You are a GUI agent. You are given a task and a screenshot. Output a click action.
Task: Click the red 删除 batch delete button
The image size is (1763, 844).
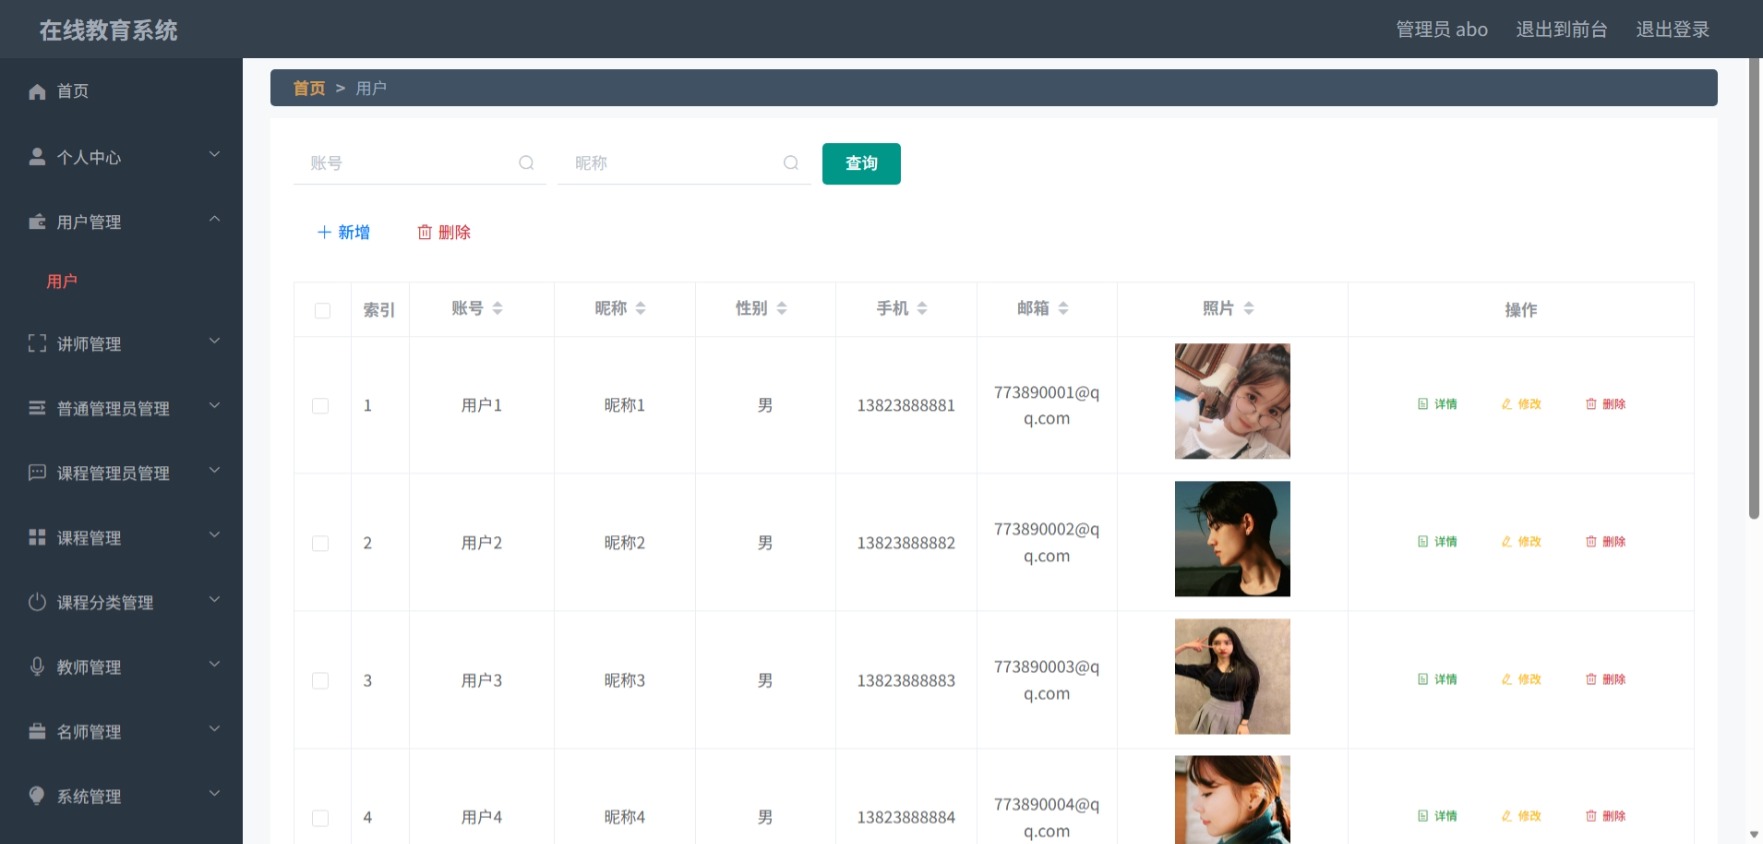point(444,232)
